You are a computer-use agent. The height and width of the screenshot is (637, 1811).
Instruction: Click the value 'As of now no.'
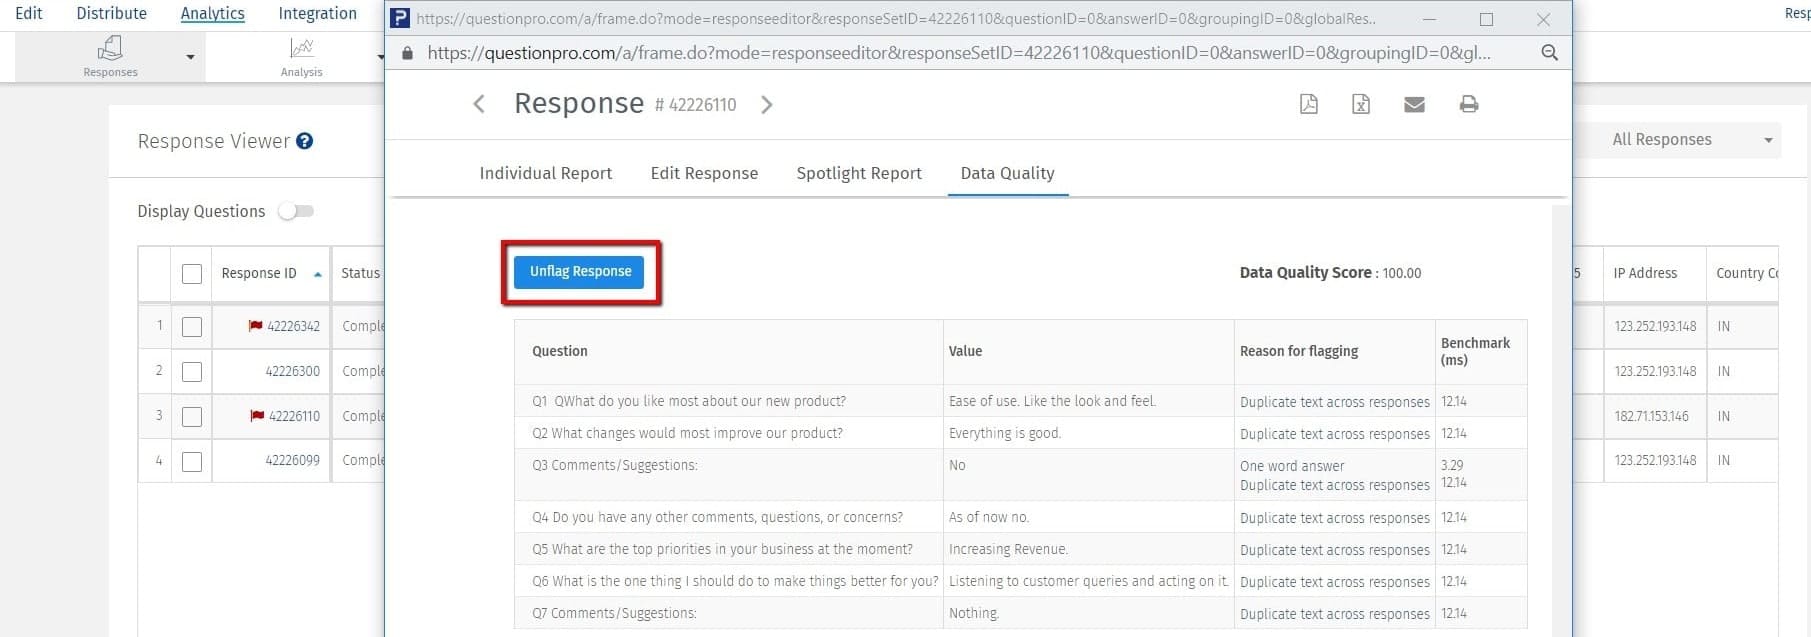989,517
